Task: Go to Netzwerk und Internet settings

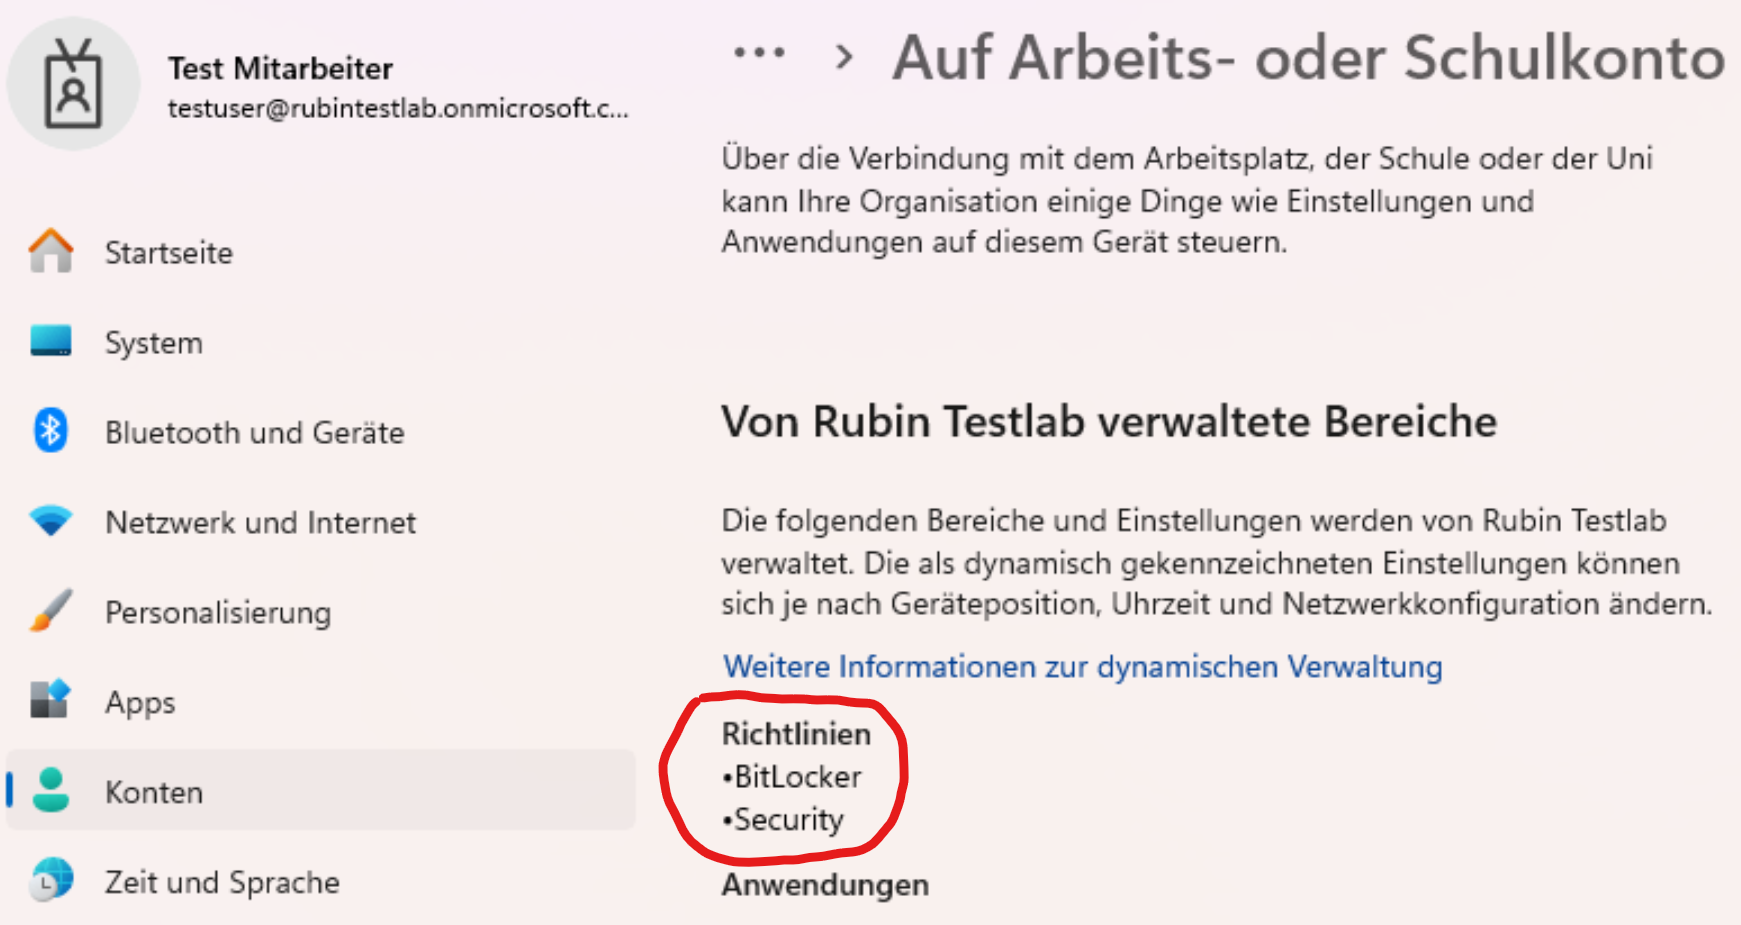Action: (x=260, y=523)
